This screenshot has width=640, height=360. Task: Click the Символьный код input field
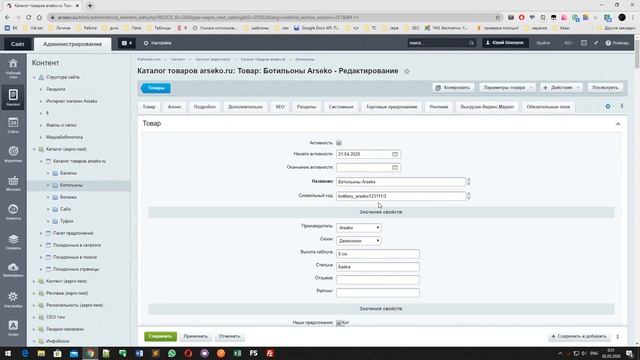click(401, 196)
